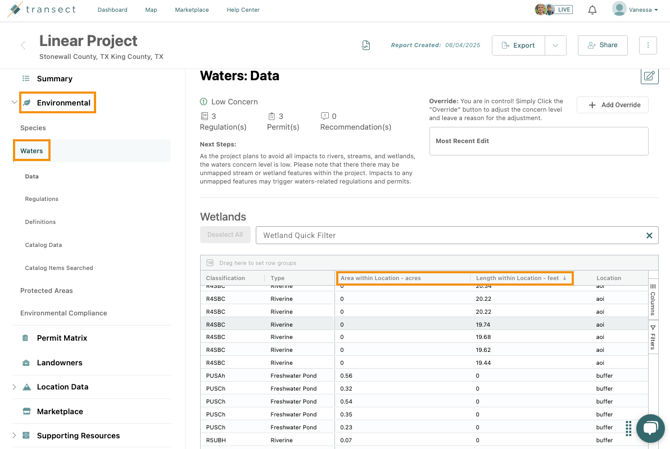Screen dimensions: 670x449
Task: Open the three-dot more options menu
Action: 648,45
